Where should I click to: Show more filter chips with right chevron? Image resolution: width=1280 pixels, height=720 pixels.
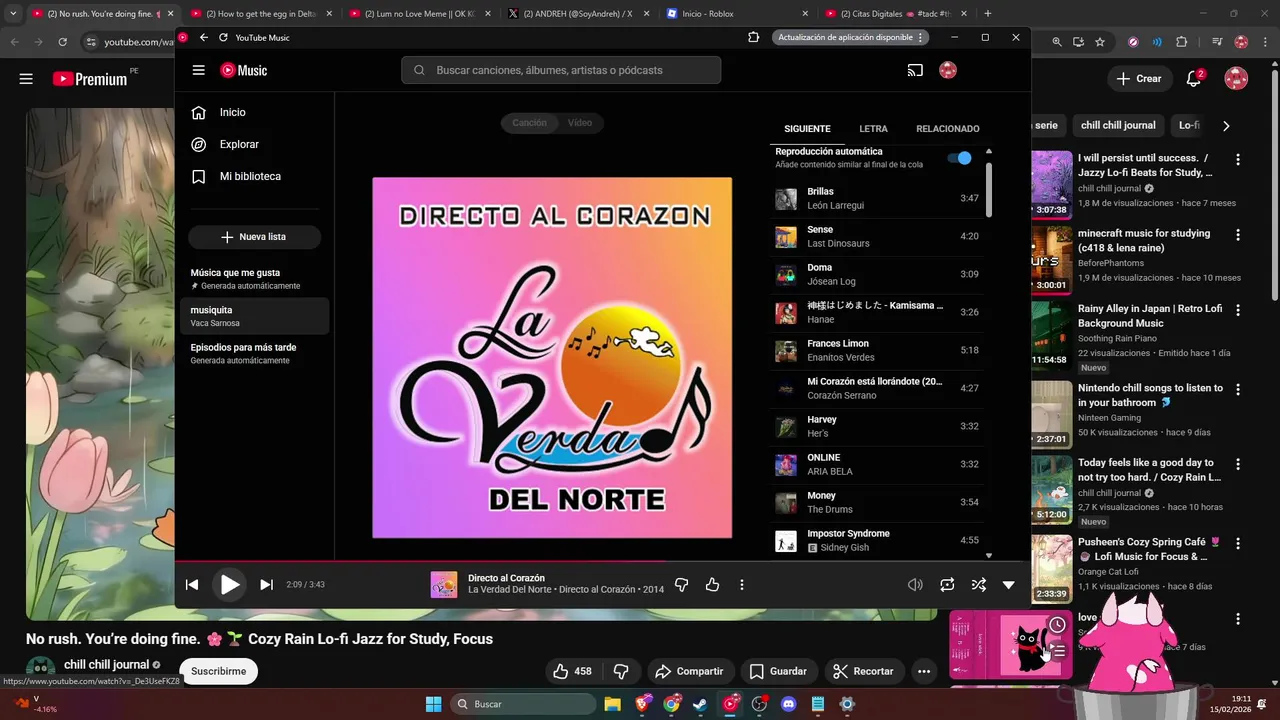pos(1226,126)
